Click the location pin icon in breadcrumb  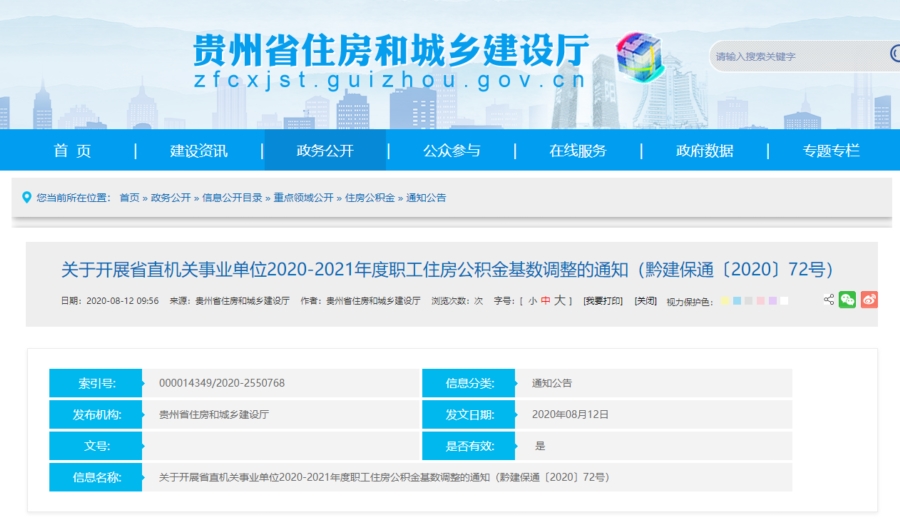click(x=26, y=197)
